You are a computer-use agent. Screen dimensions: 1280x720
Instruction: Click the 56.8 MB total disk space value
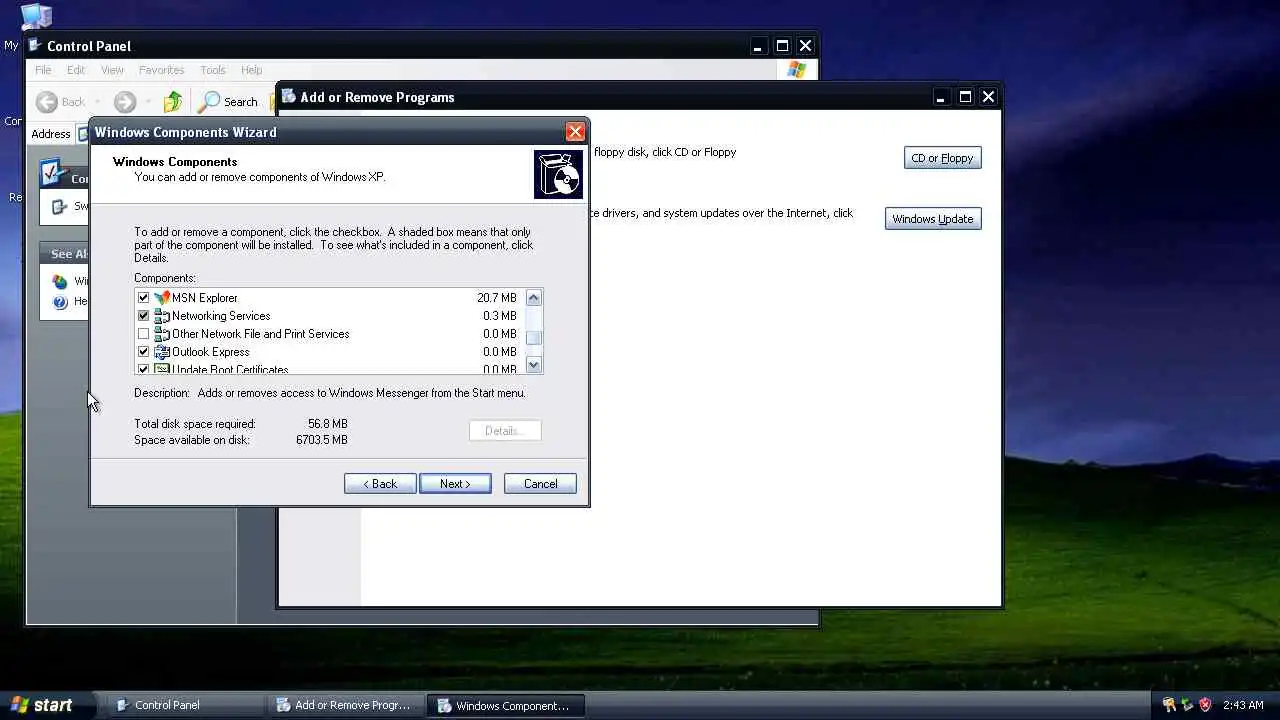[x=328, y=424]
